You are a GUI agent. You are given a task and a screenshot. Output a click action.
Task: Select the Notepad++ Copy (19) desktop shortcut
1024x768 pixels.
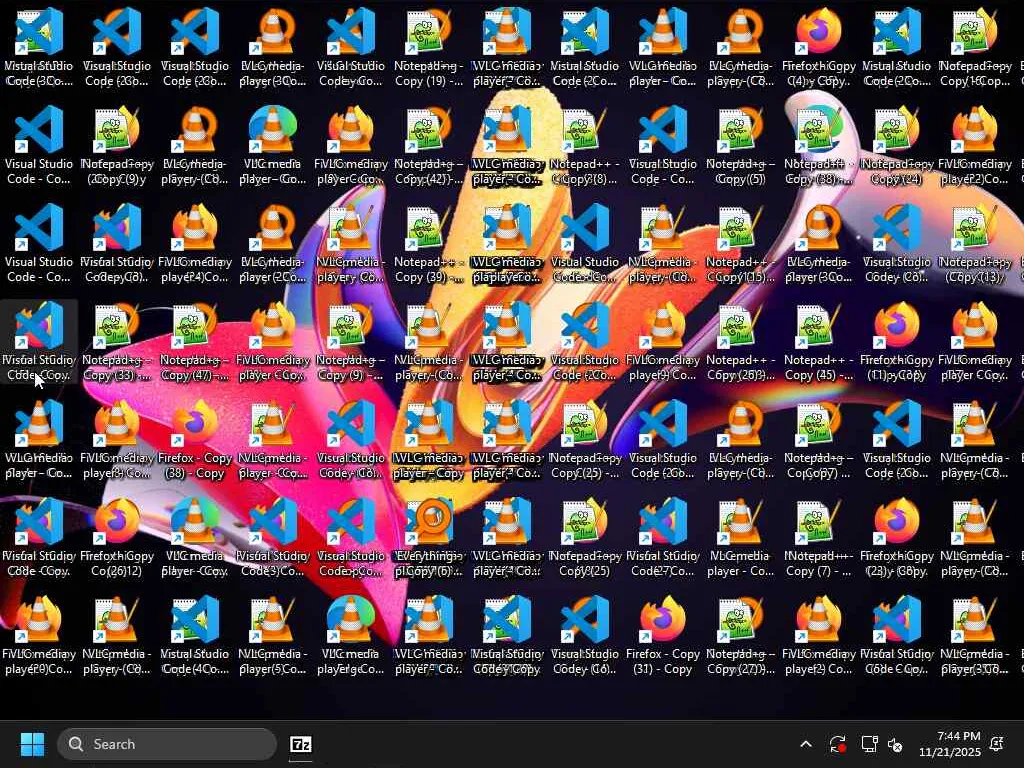428,47
